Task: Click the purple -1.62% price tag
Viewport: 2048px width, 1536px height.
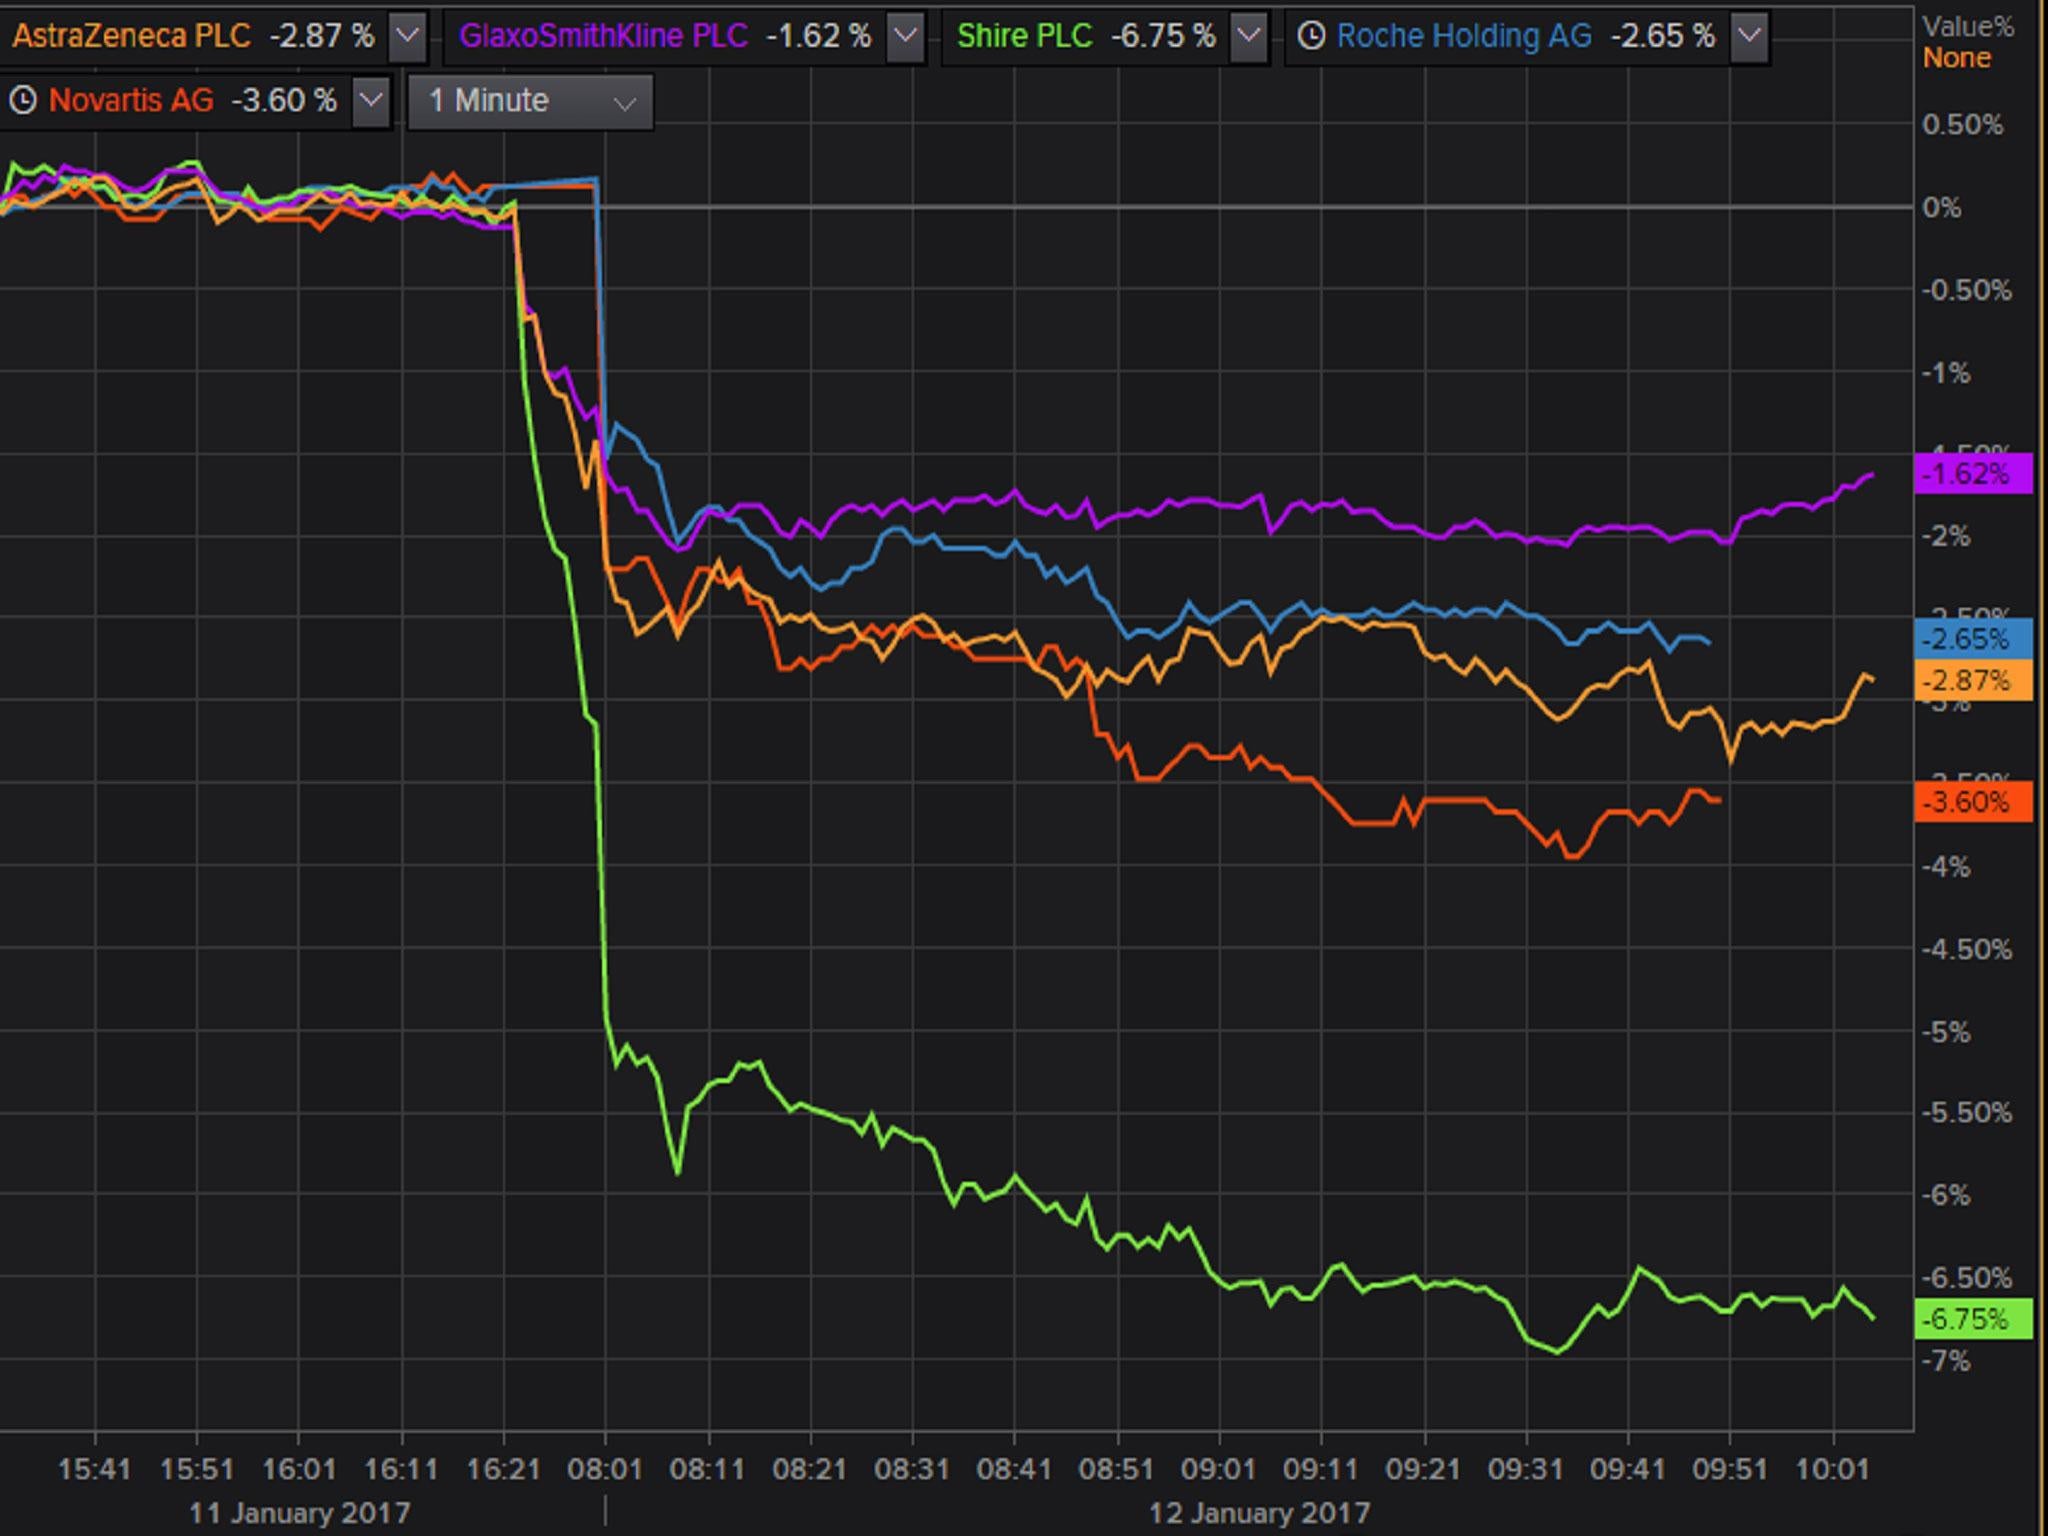Action: (x=1972, y=473)
